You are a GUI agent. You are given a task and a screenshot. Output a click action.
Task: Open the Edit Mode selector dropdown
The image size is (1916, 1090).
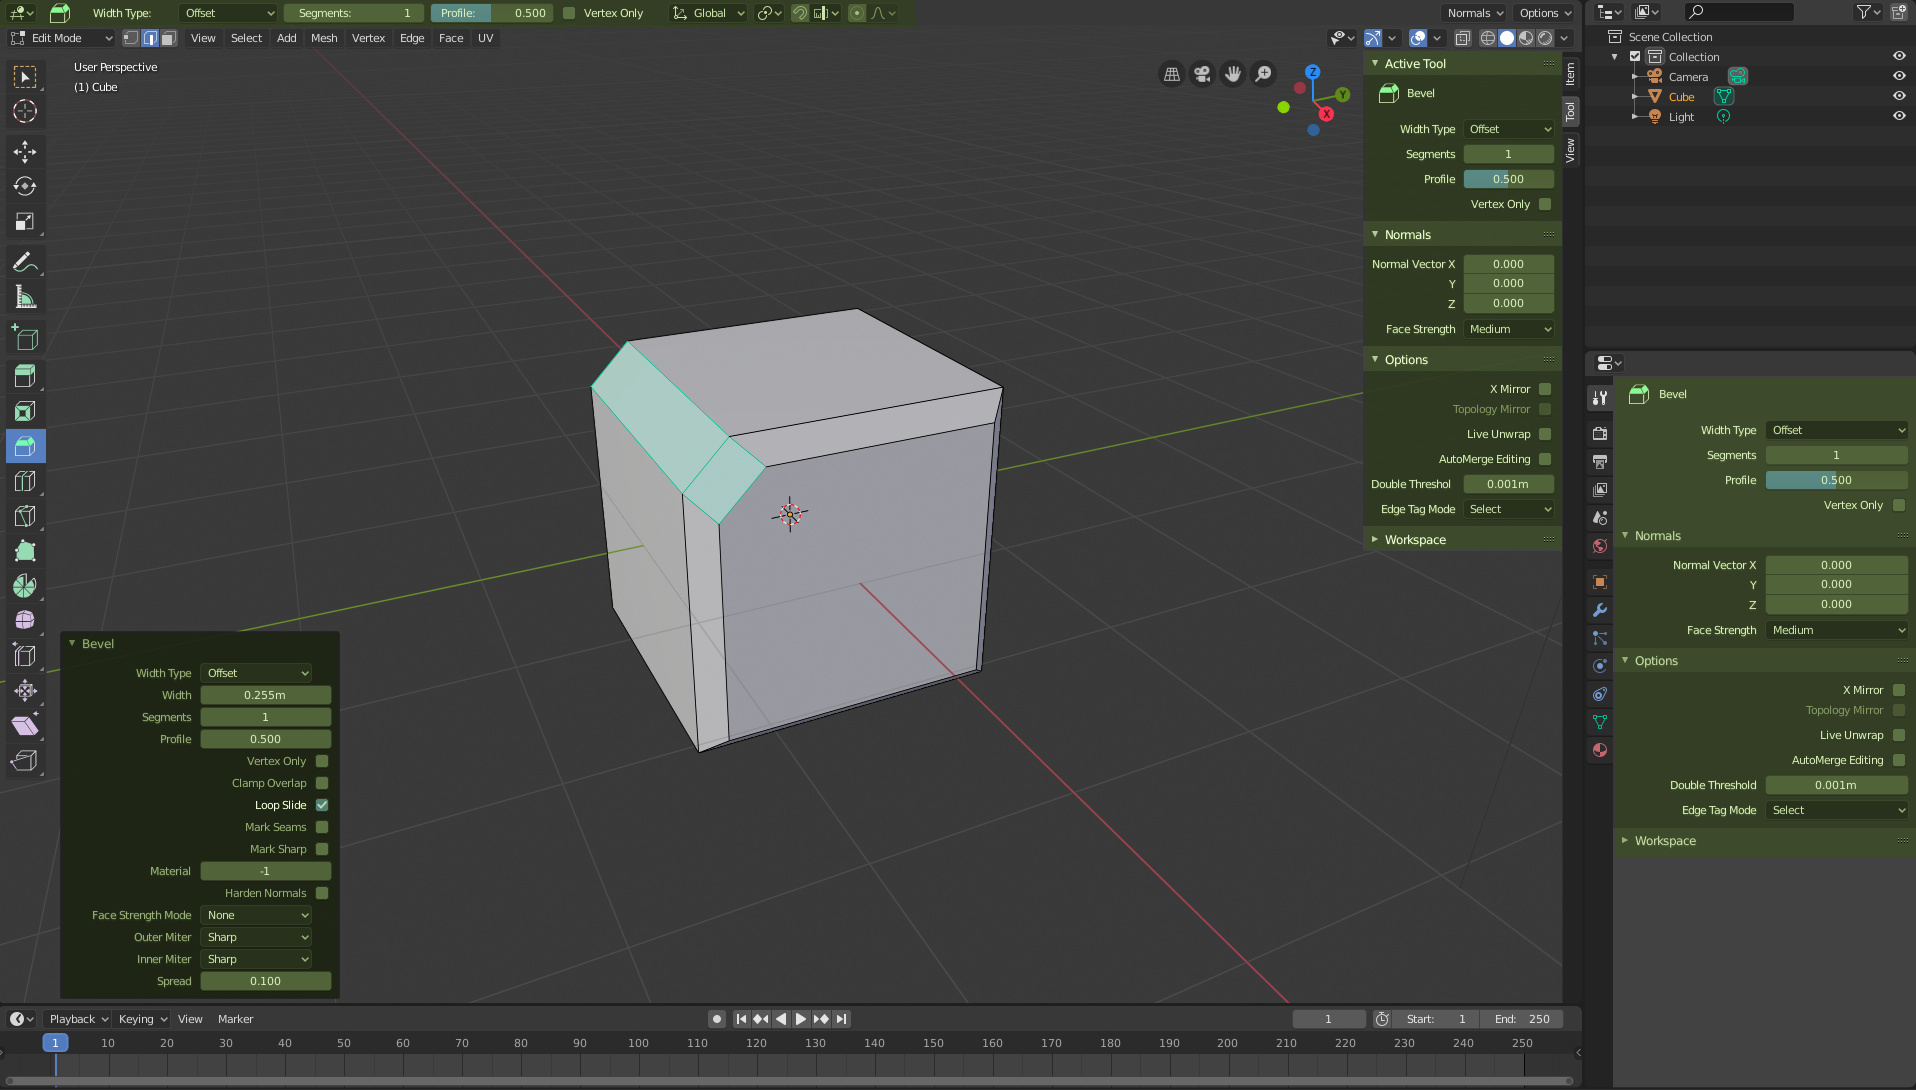tap(62, 38)
